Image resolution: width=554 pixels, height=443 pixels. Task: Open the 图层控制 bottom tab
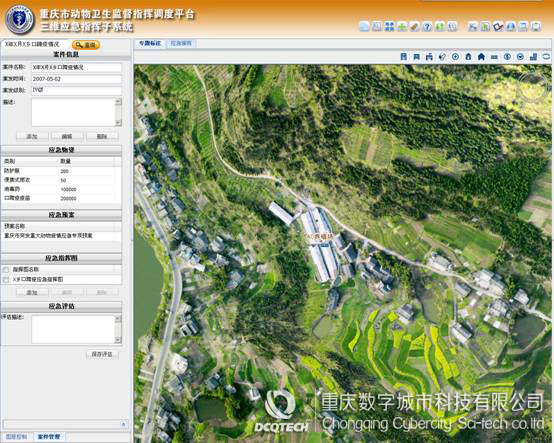click(16, 437)
